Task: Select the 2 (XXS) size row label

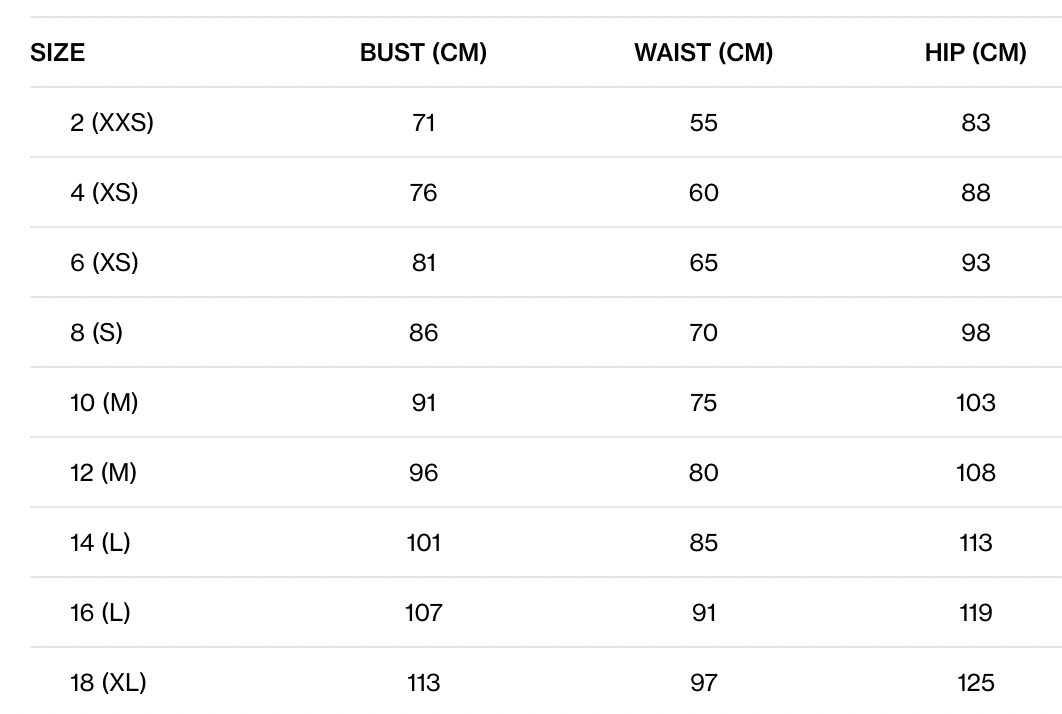Action: (x=112, y=123)
